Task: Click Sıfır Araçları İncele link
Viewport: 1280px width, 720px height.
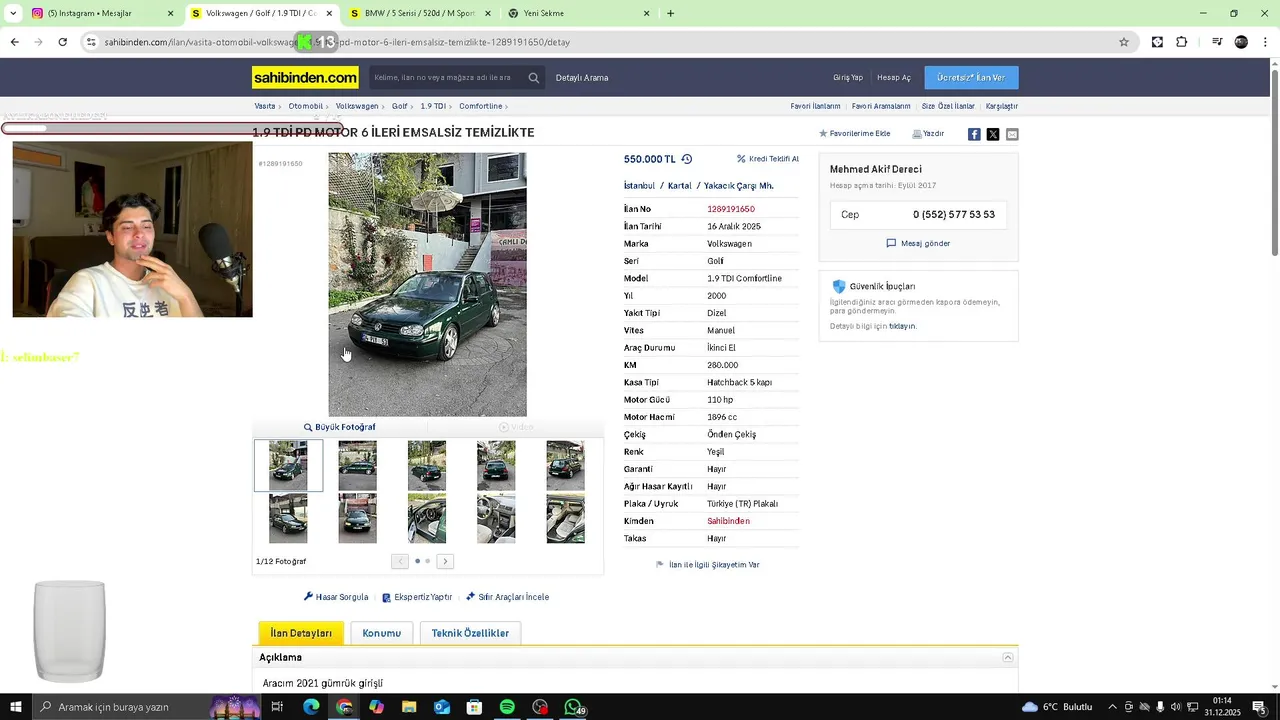Action: point(508,597)
